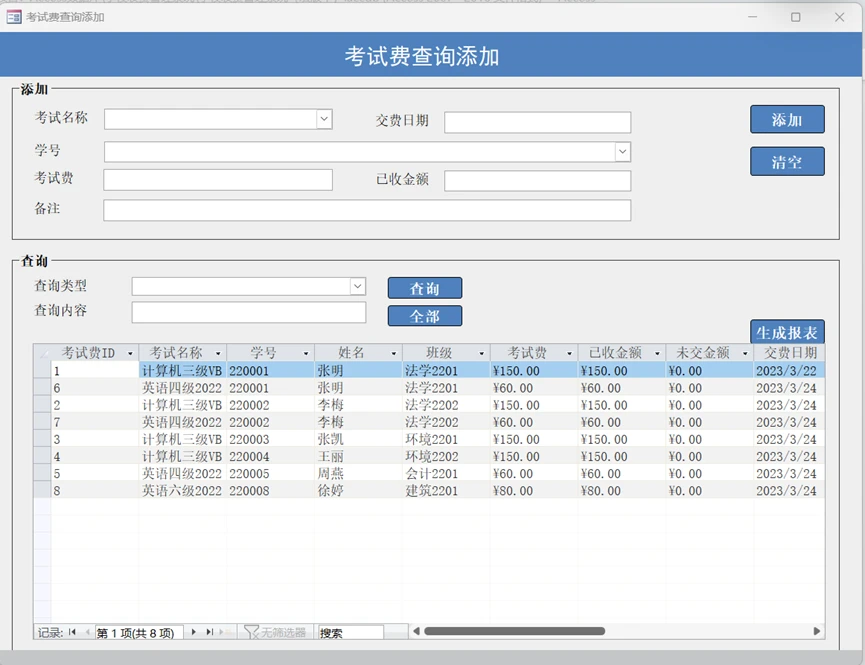Click the 查询 button
865x665 pixels.
coord(425,288)
